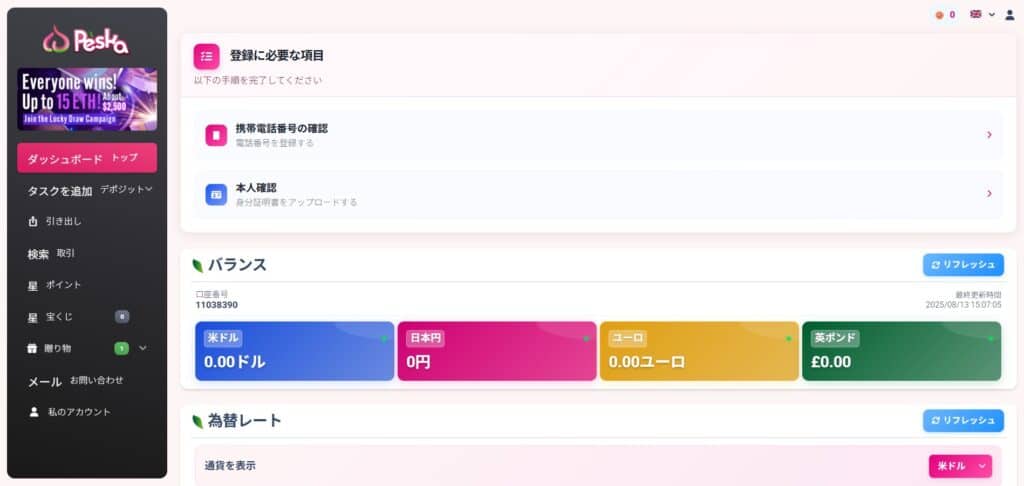
Task: Click the checklist icon beside 登録に必要な項目
Action: tap(206, 56)
